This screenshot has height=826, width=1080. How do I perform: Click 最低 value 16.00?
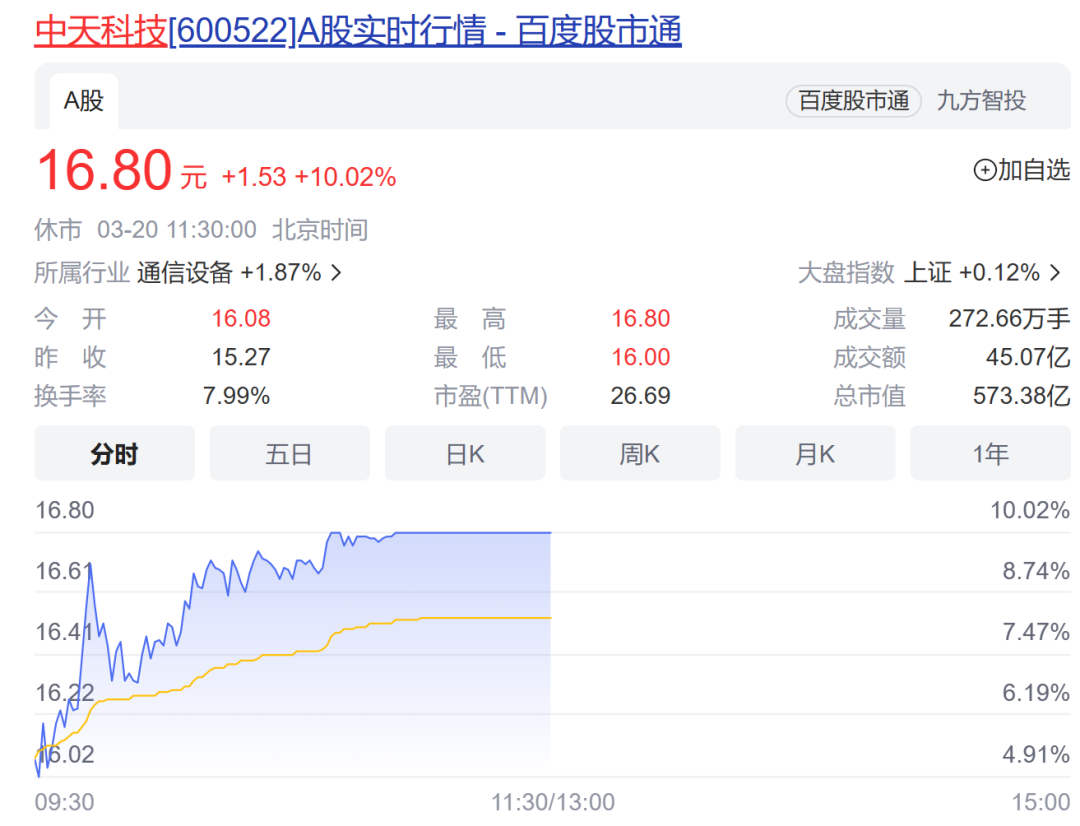(641, 357)
